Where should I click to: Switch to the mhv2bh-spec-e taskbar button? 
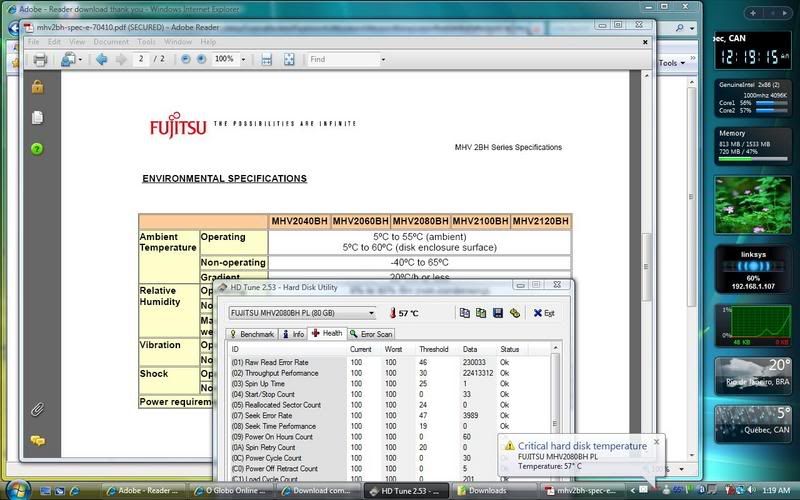click(x=582, y=491)
